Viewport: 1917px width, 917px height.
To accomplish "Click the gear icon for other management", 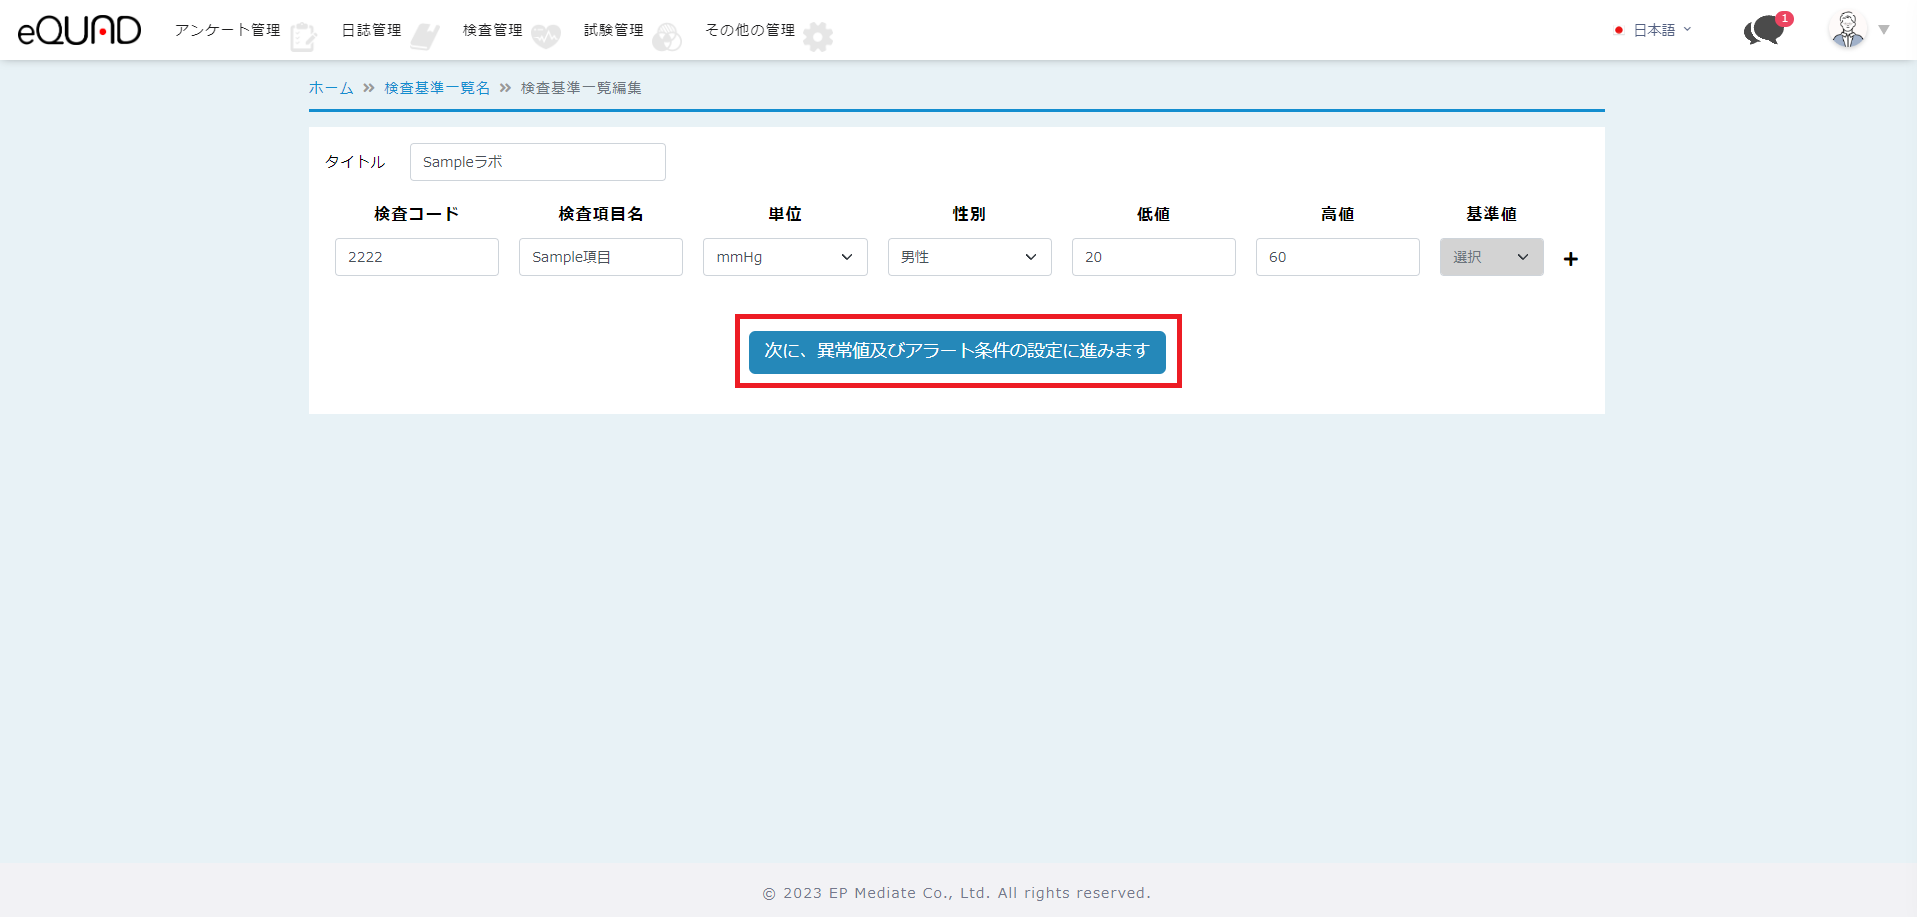I will 818,37.
